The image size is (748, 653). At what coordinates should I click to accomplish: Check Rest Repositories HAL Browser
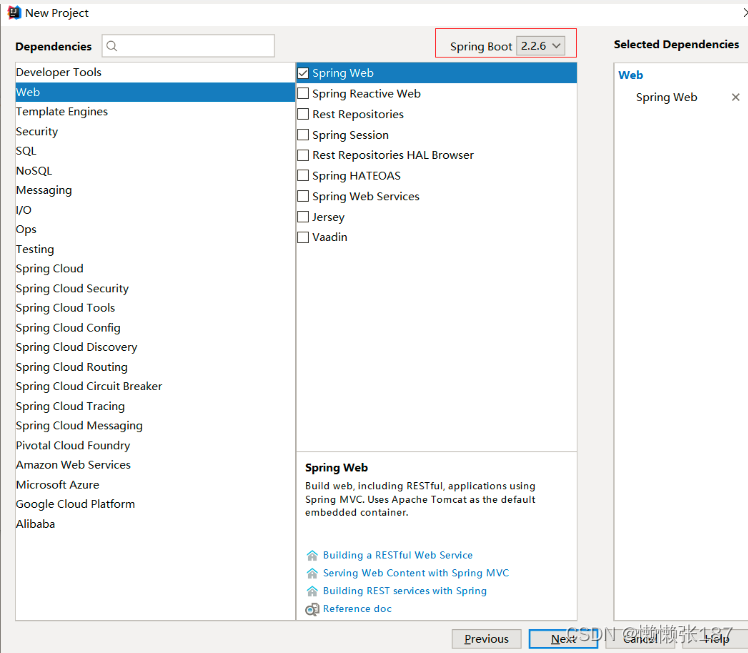coord(303,155)
